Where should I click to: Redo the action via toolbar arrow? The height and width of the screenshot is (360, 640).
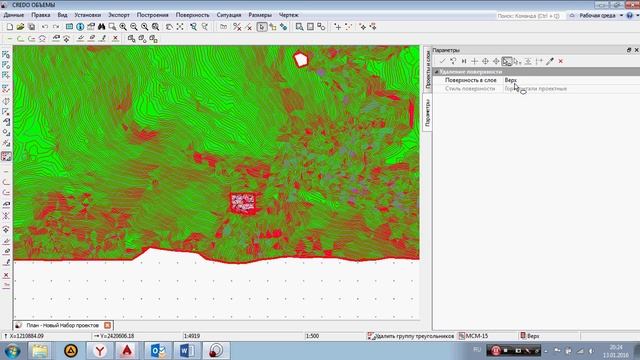click(x=56, y=27)
